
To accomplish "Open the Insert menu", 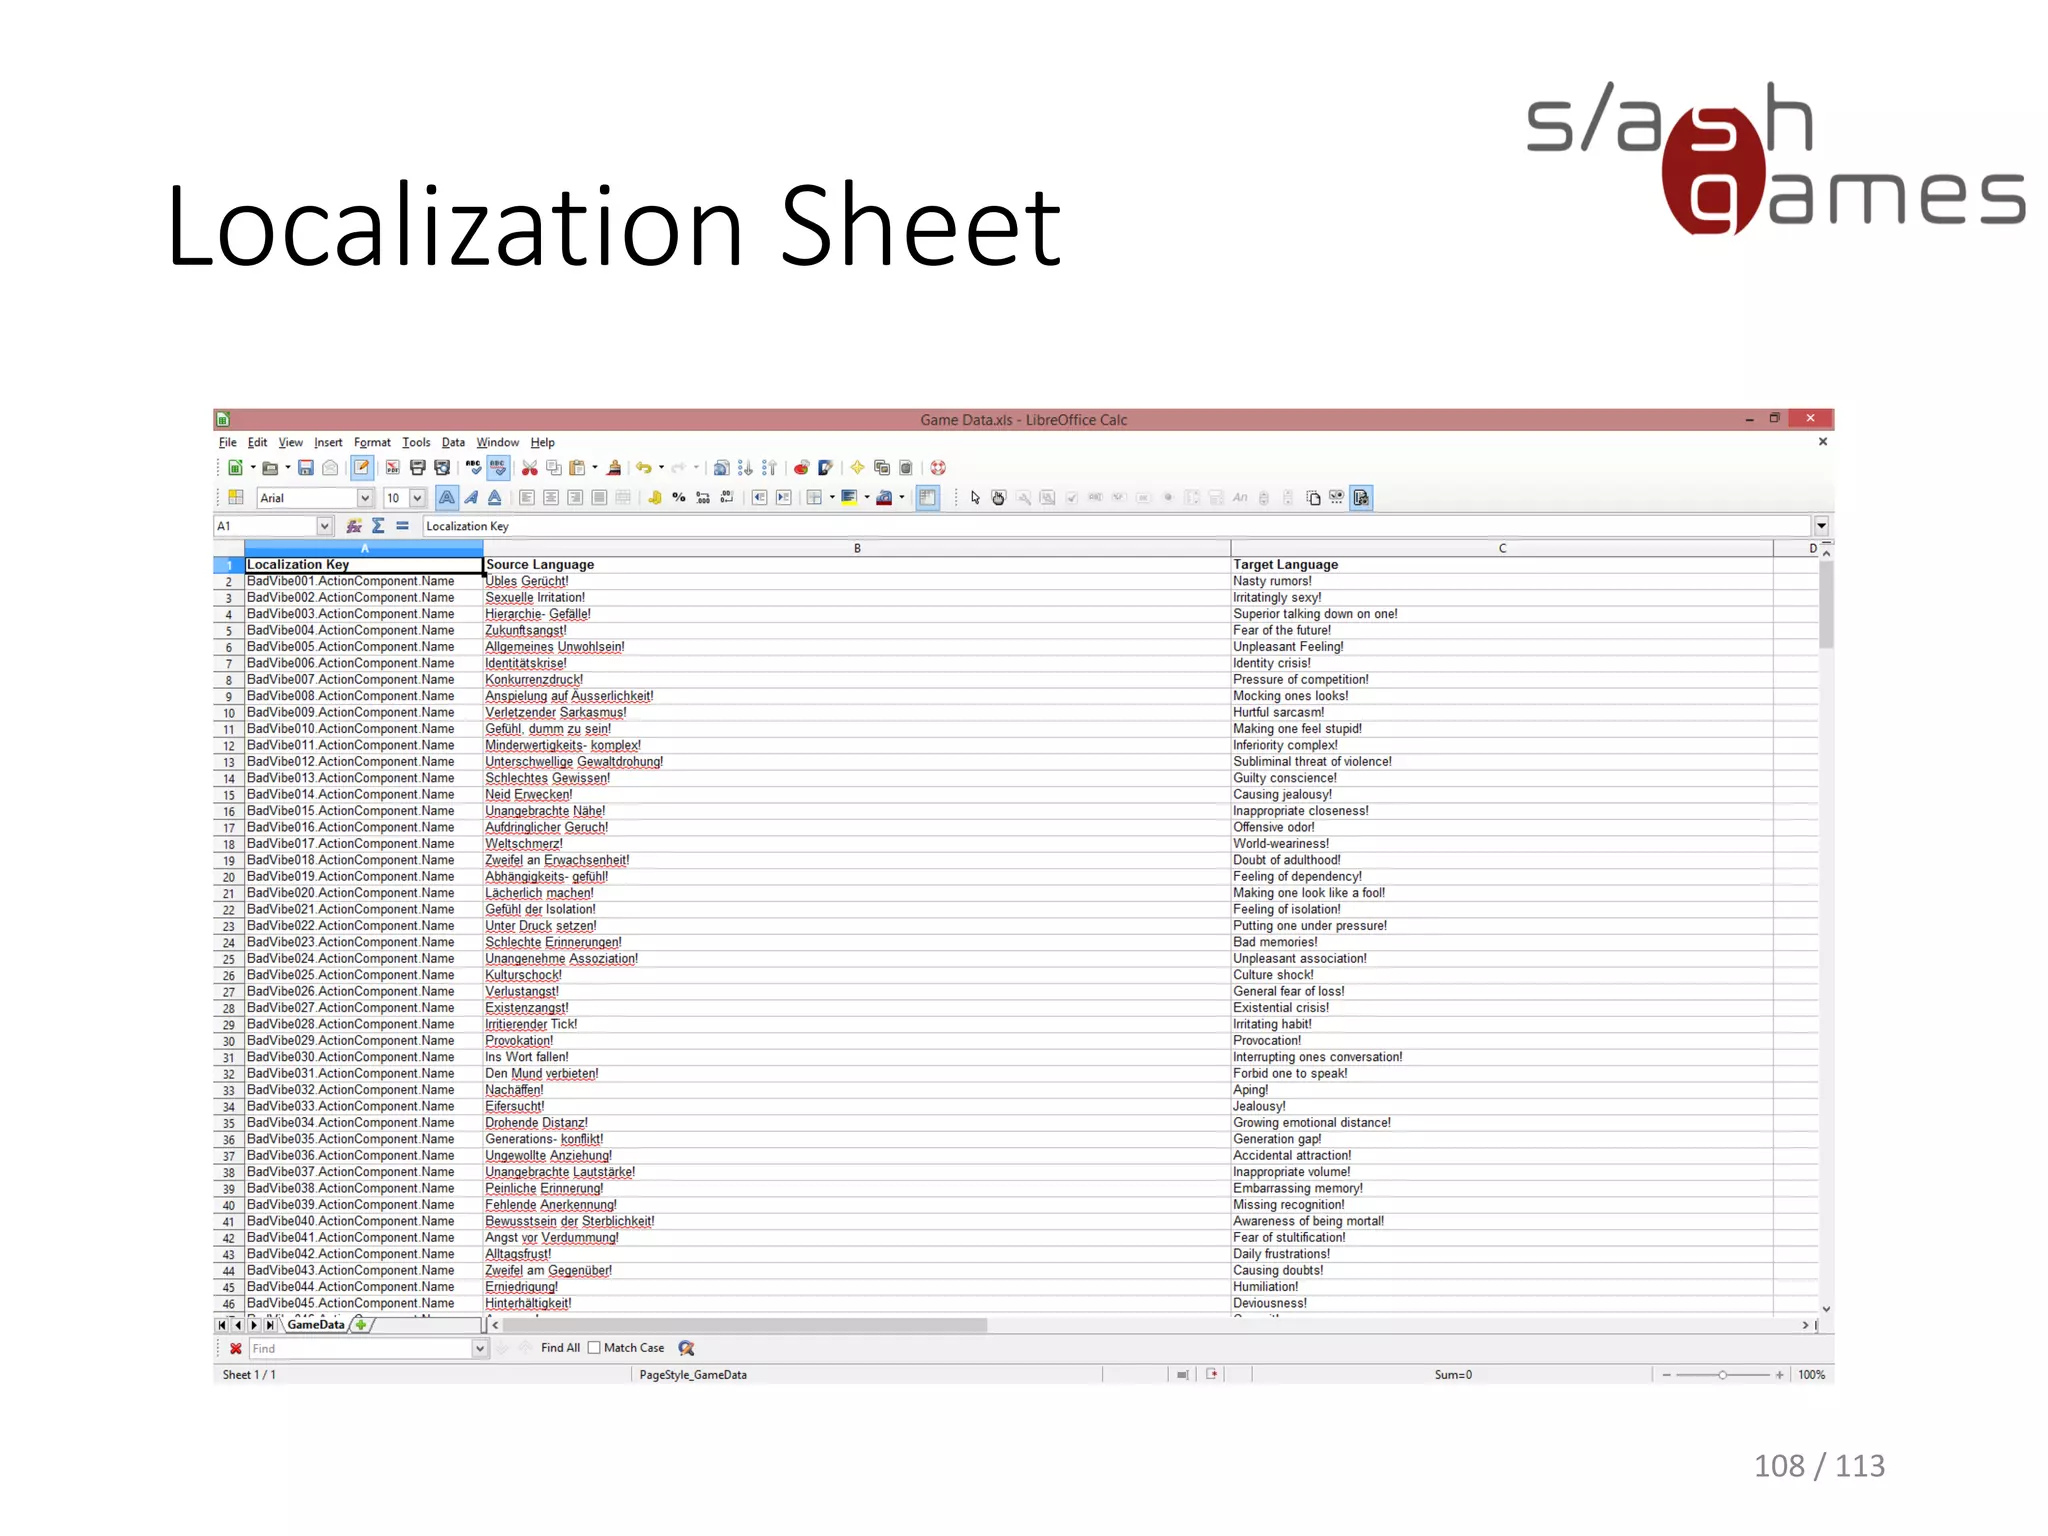I will coord(328,443).
